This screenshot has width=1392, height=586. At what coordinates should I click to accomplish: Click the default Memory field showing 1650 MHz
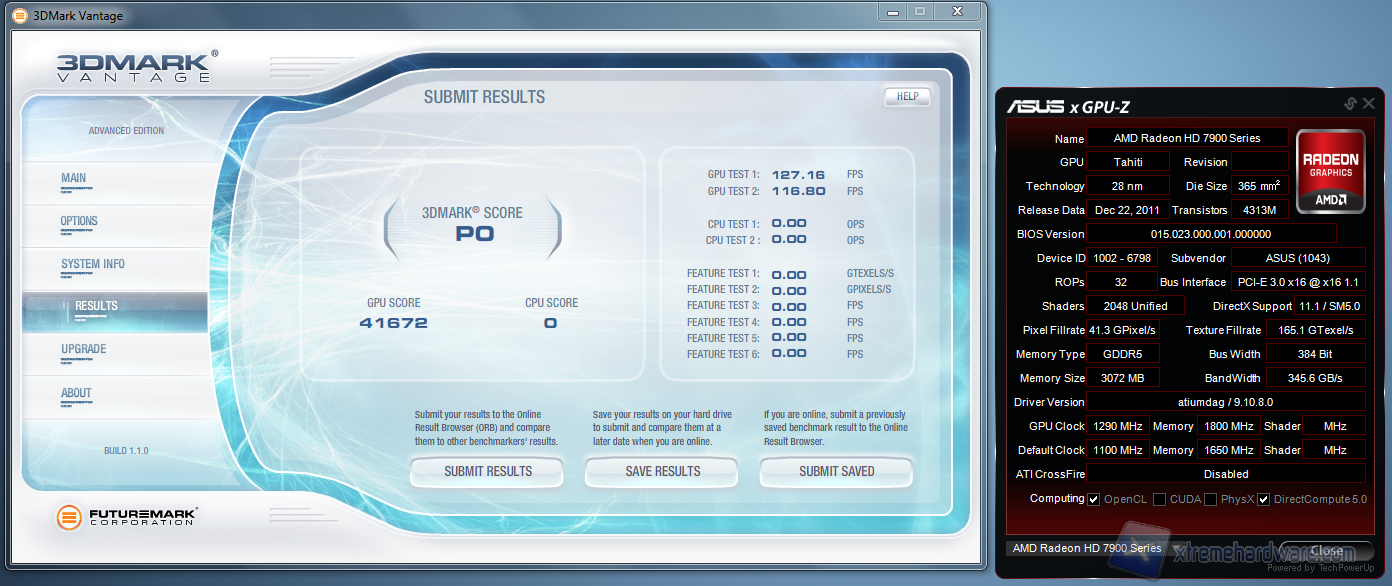1228,450
